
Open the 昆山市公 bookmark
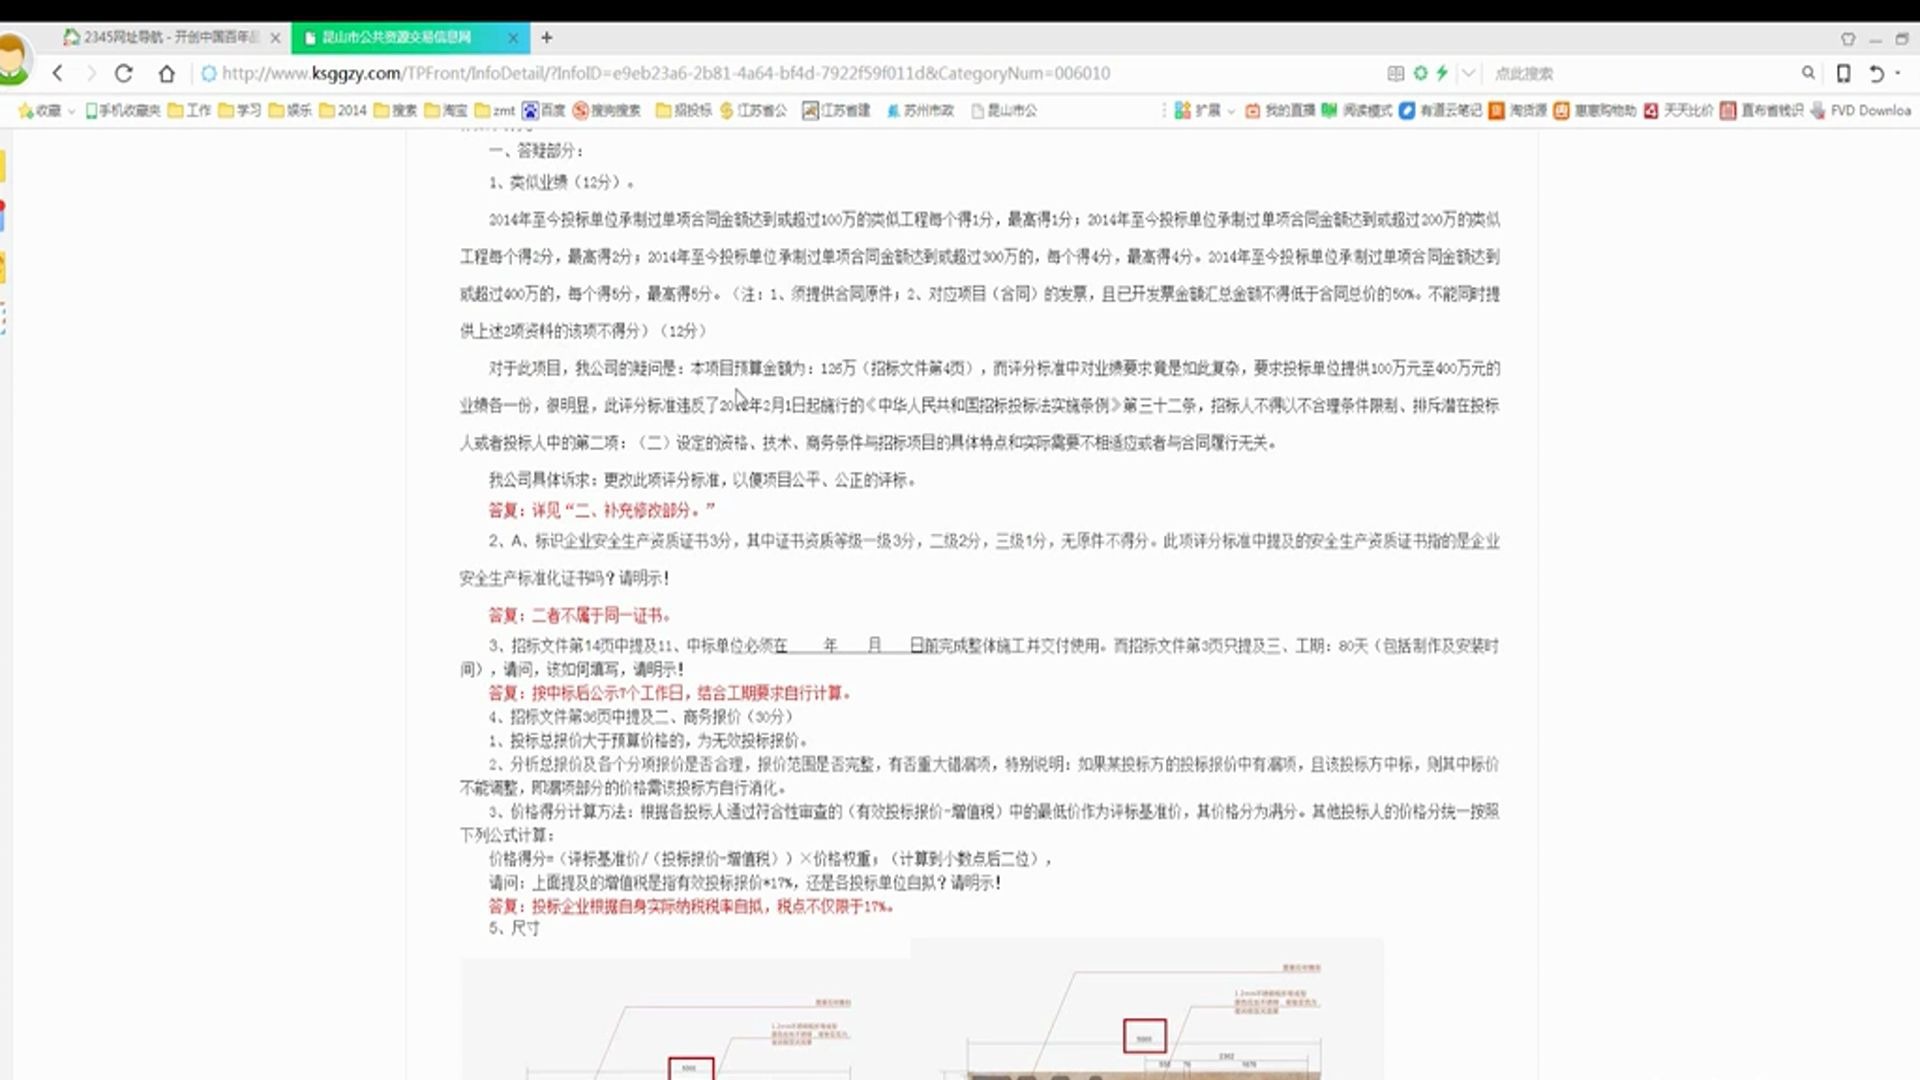(1004, 110)
